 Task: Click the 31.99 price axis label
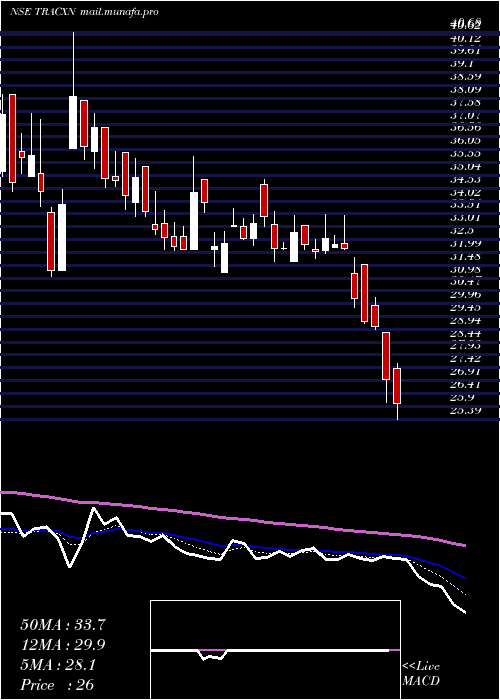tap(465, 243)
